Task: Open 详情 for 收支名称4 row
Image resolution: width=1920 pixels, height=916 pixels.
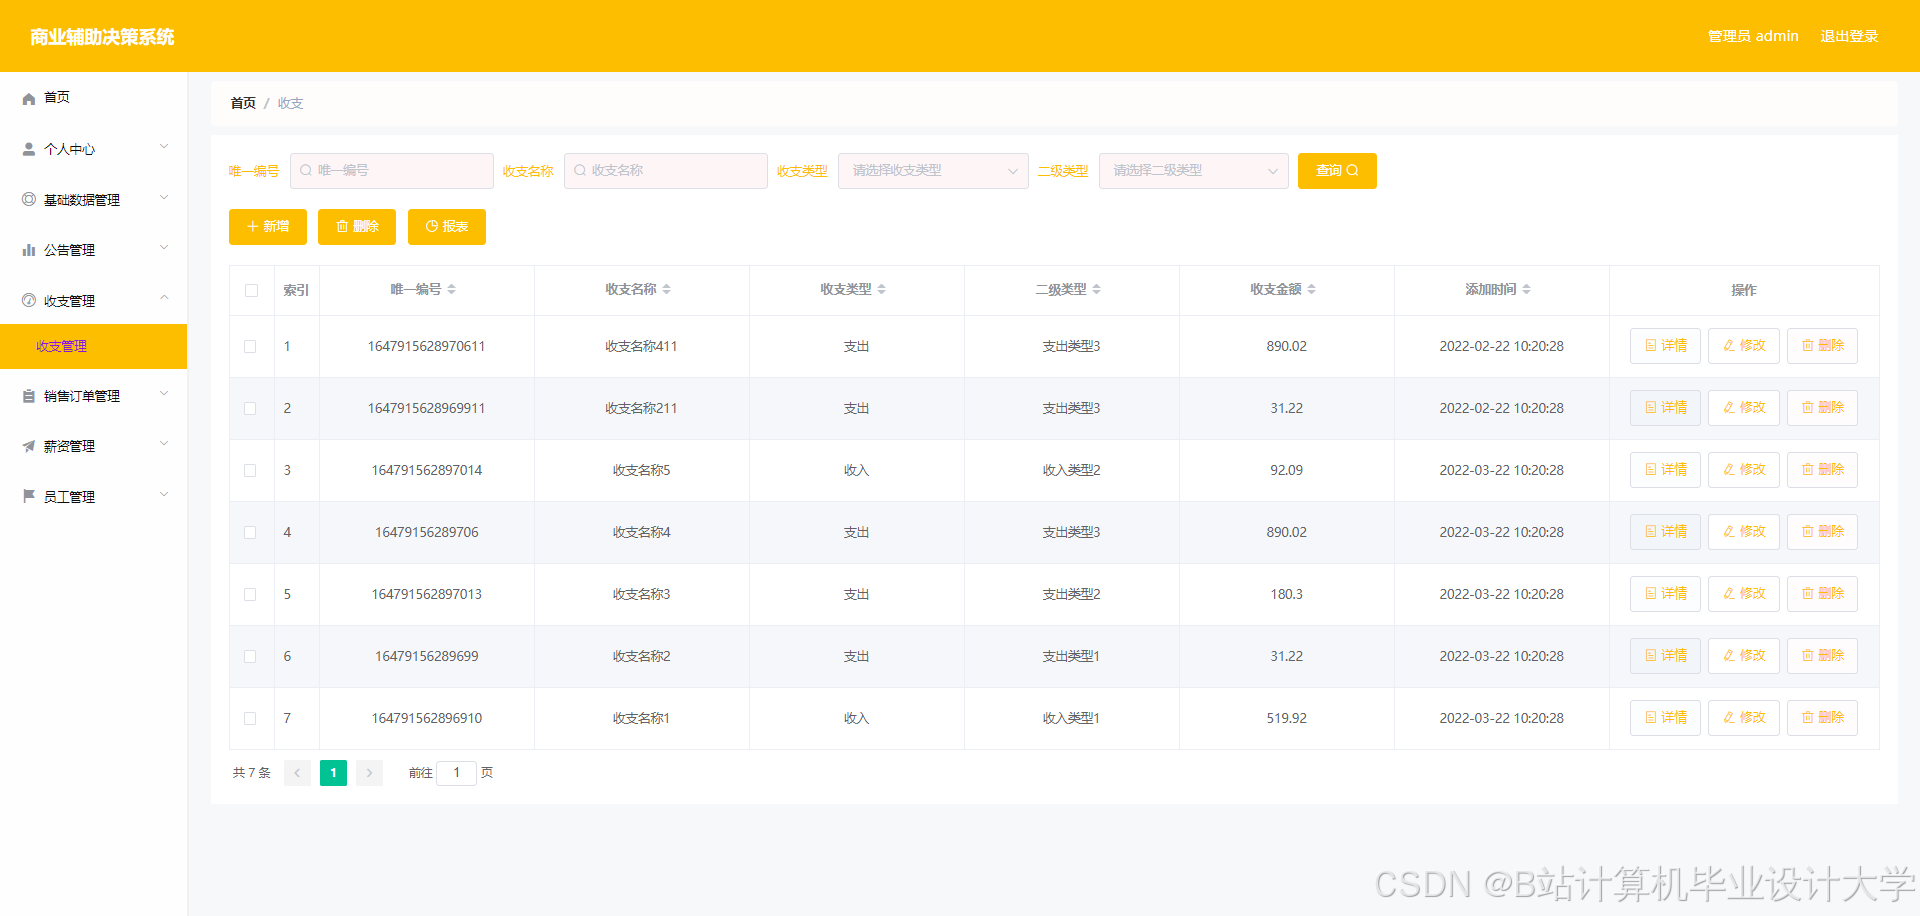Action: (1665, 532)
